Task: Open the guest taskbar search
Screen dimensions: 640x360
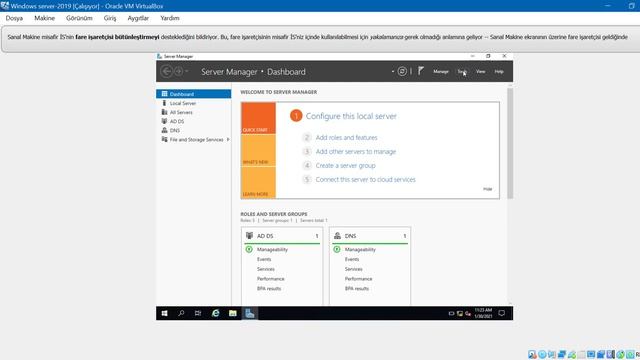Action: point(181,313)
